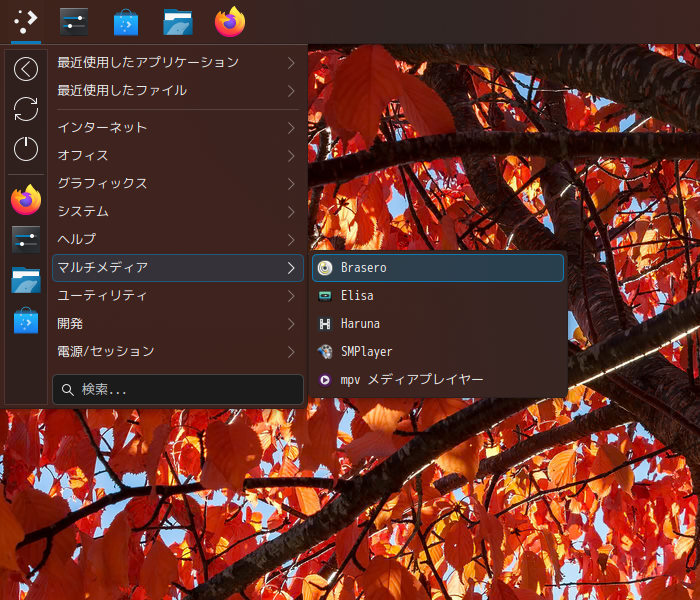This screenshot has width=700, height=600.
Task: Launch SMPlayer from the submenu
Action: tap(438, 352)
